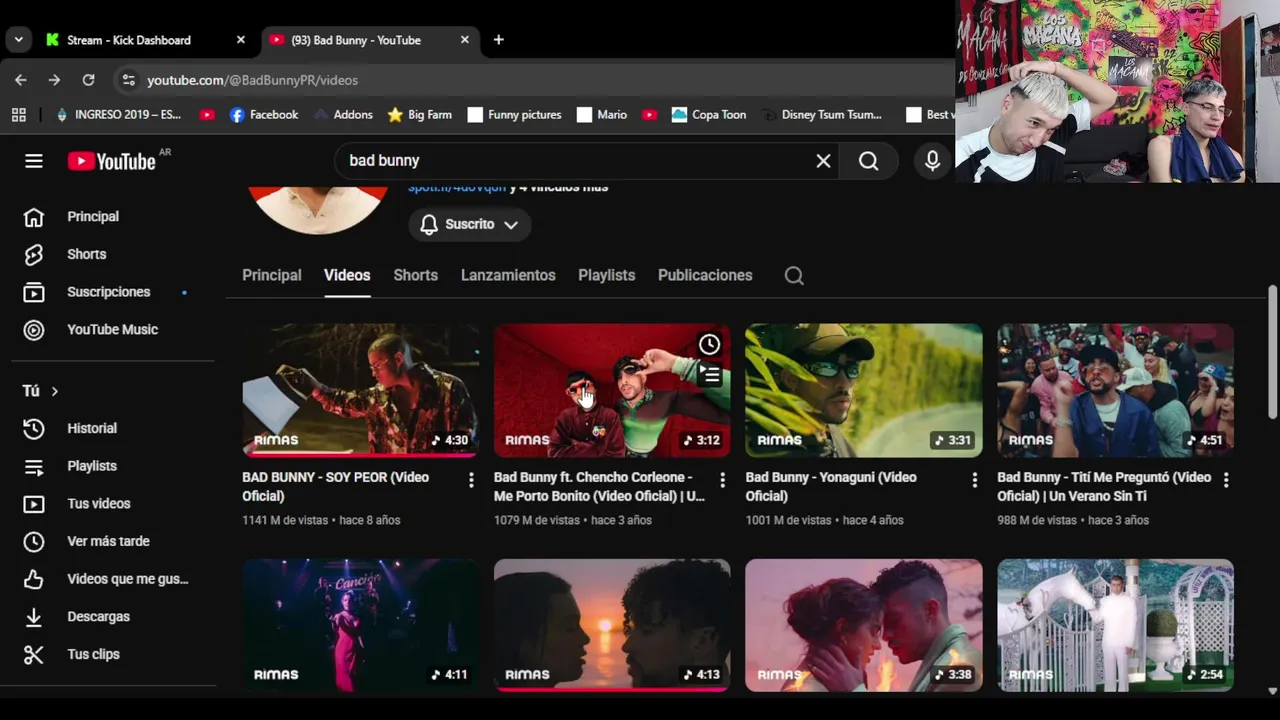Click the address bar URL
The width and height of the screenshot is (1280, 720).
252,80
